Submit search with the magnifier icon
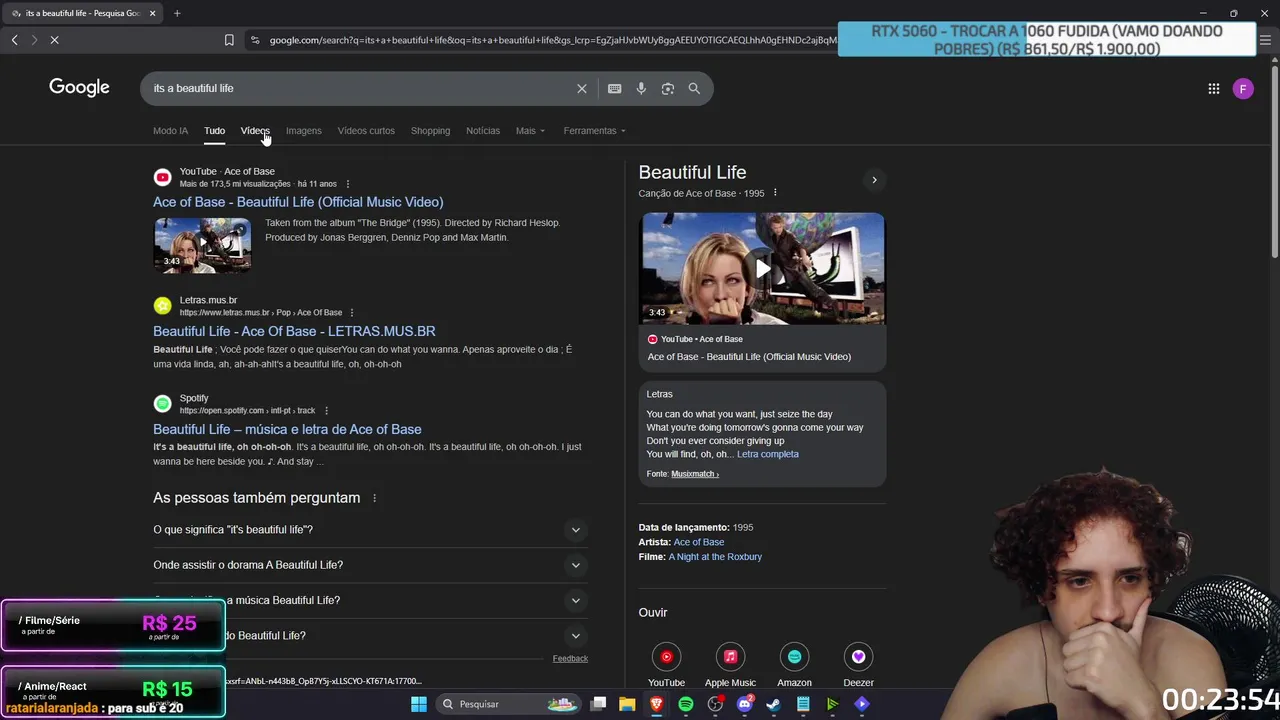Screen dimensions: 1280x720 (694, 88)
